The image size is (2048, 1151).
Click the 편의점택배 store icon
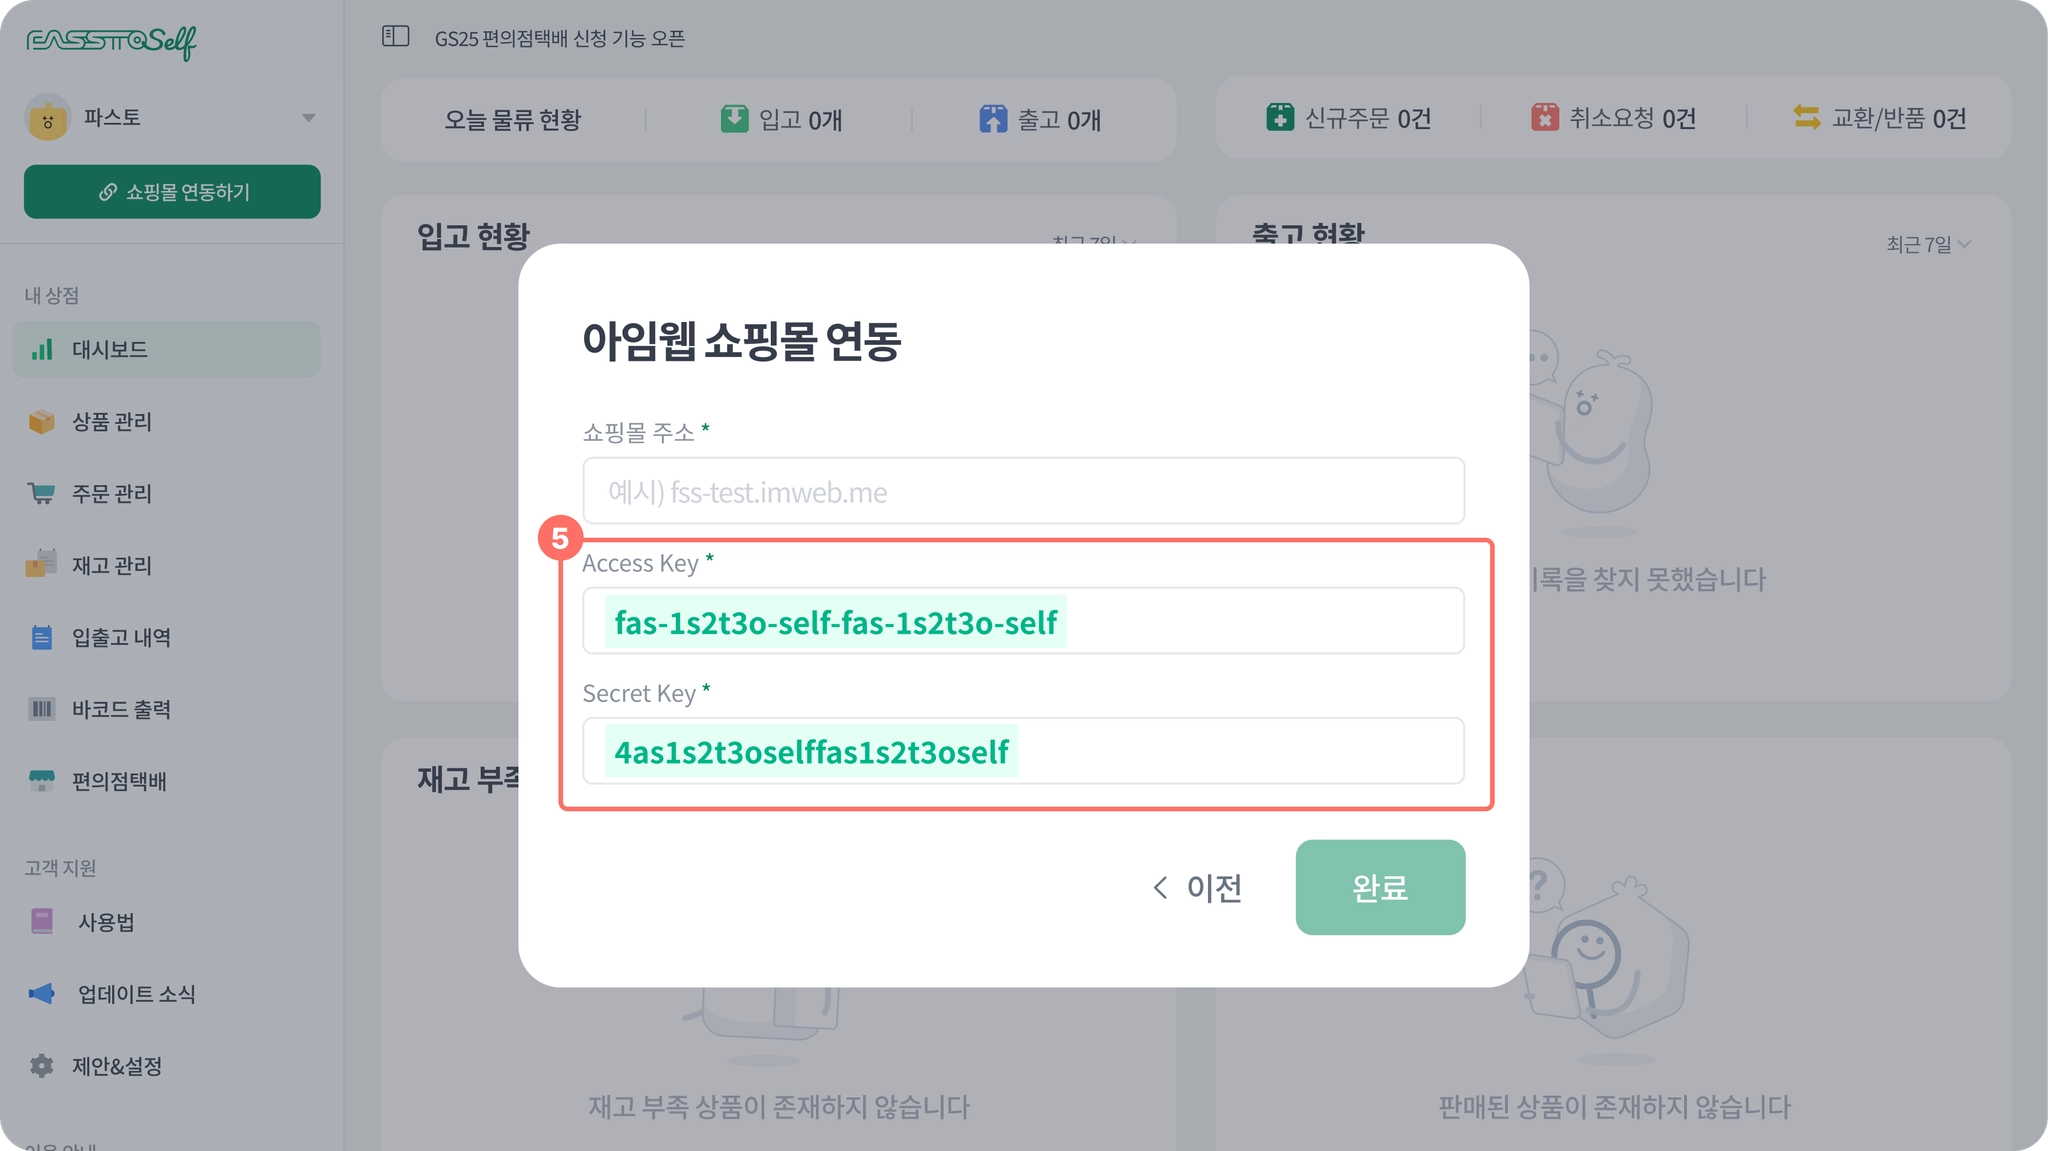[41, 781]
